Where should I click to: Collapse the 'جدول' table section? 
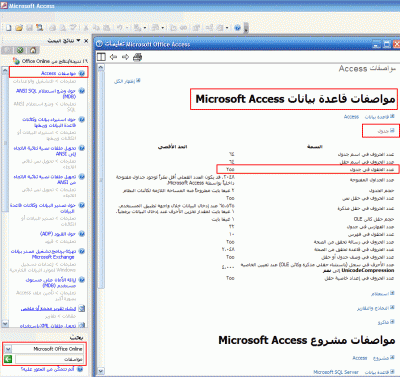point(386,131)
